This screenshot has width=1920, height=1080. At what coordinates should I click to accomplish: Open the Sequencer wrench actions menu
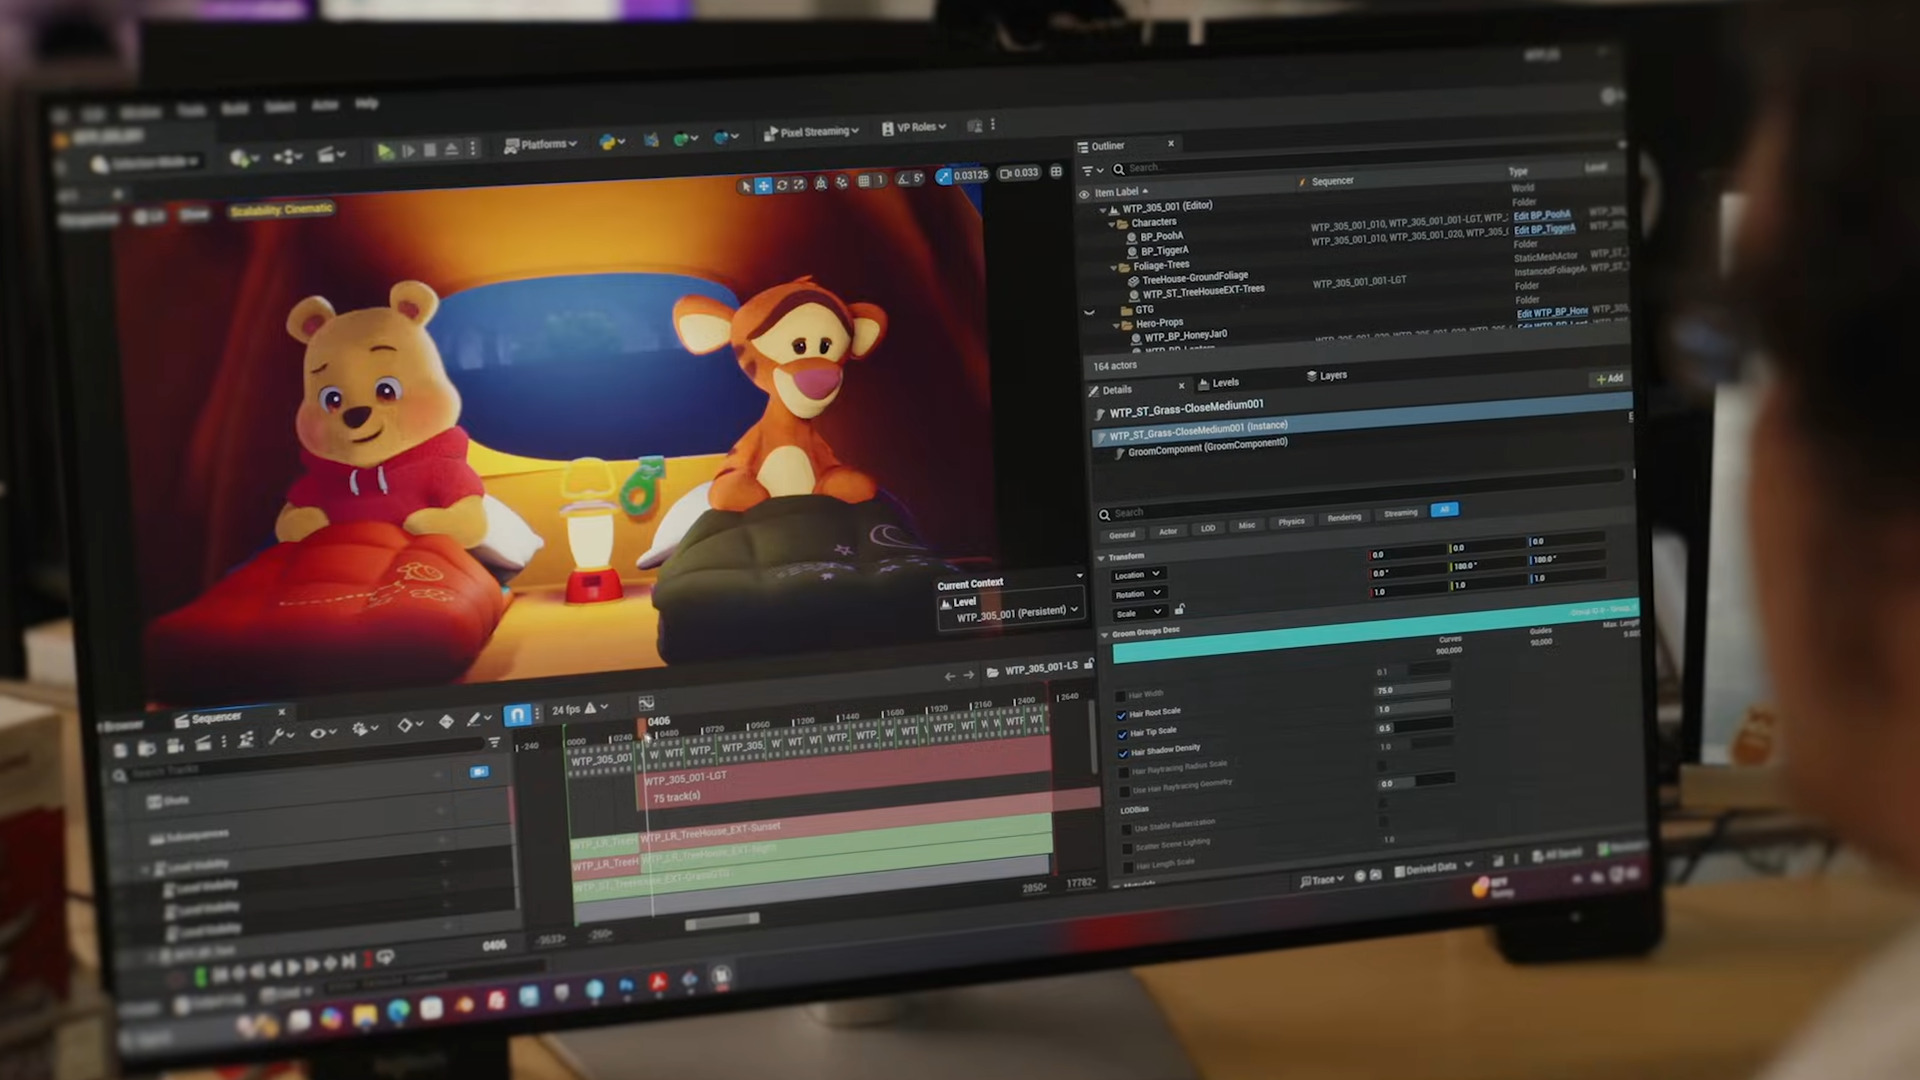(279, 737)
